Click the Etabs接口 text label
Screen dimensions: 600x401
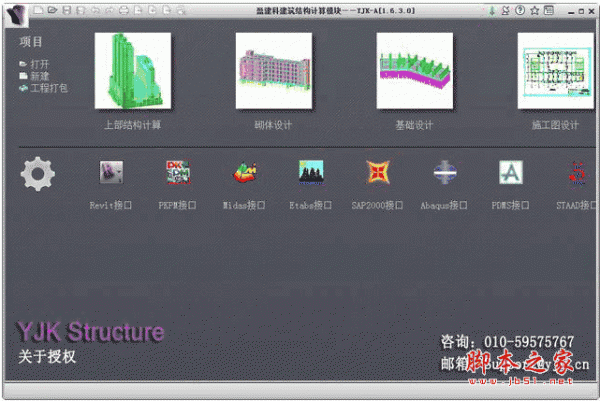point(311,205)
